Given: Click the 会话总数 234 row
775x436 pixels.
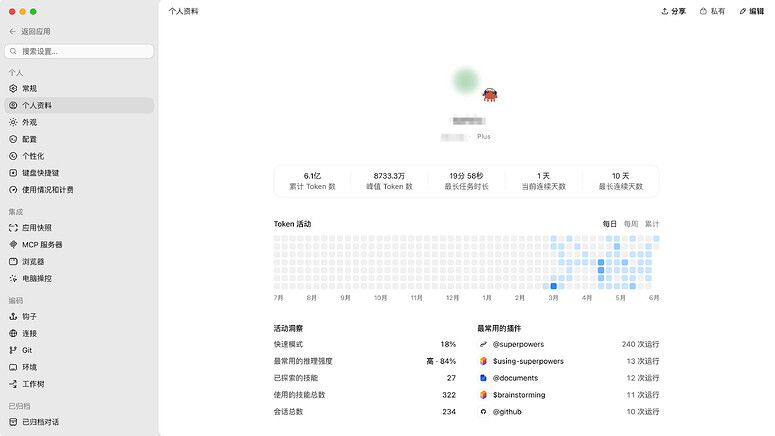Looking at the screenshot, I should 365,411.
